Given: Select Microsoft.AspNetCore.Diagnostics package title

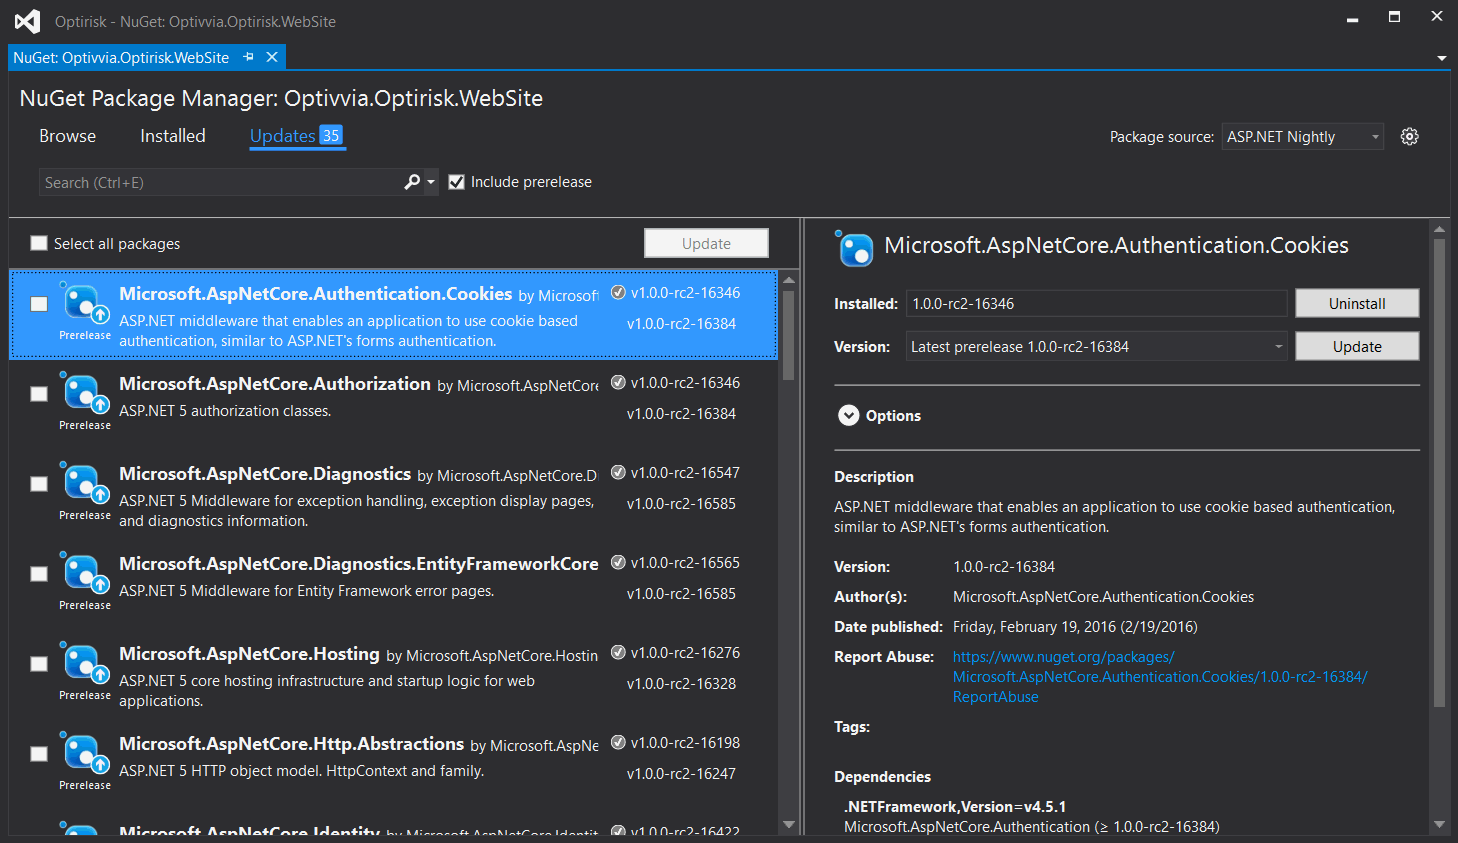Looking at the screenshot, I should point(265,474).
